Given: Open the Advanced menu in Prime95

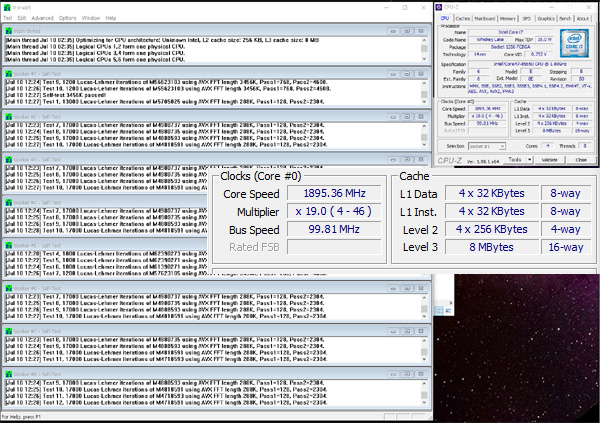Looking at the screenshot, I should tap(42, 18).
